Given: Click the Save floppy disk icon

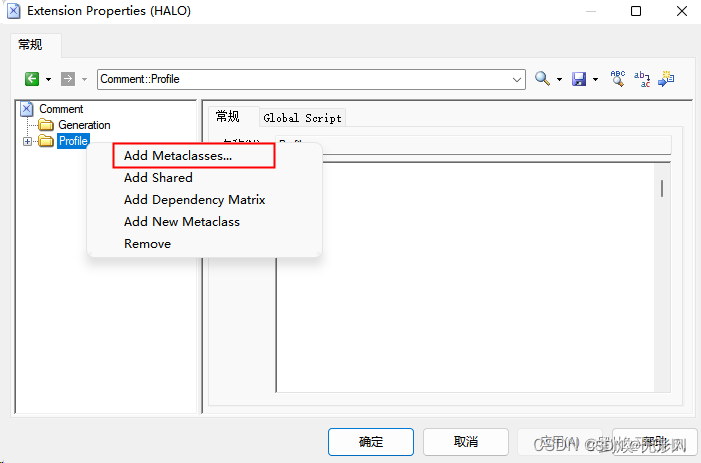Looking at the screenshot, I should (579, 79).
